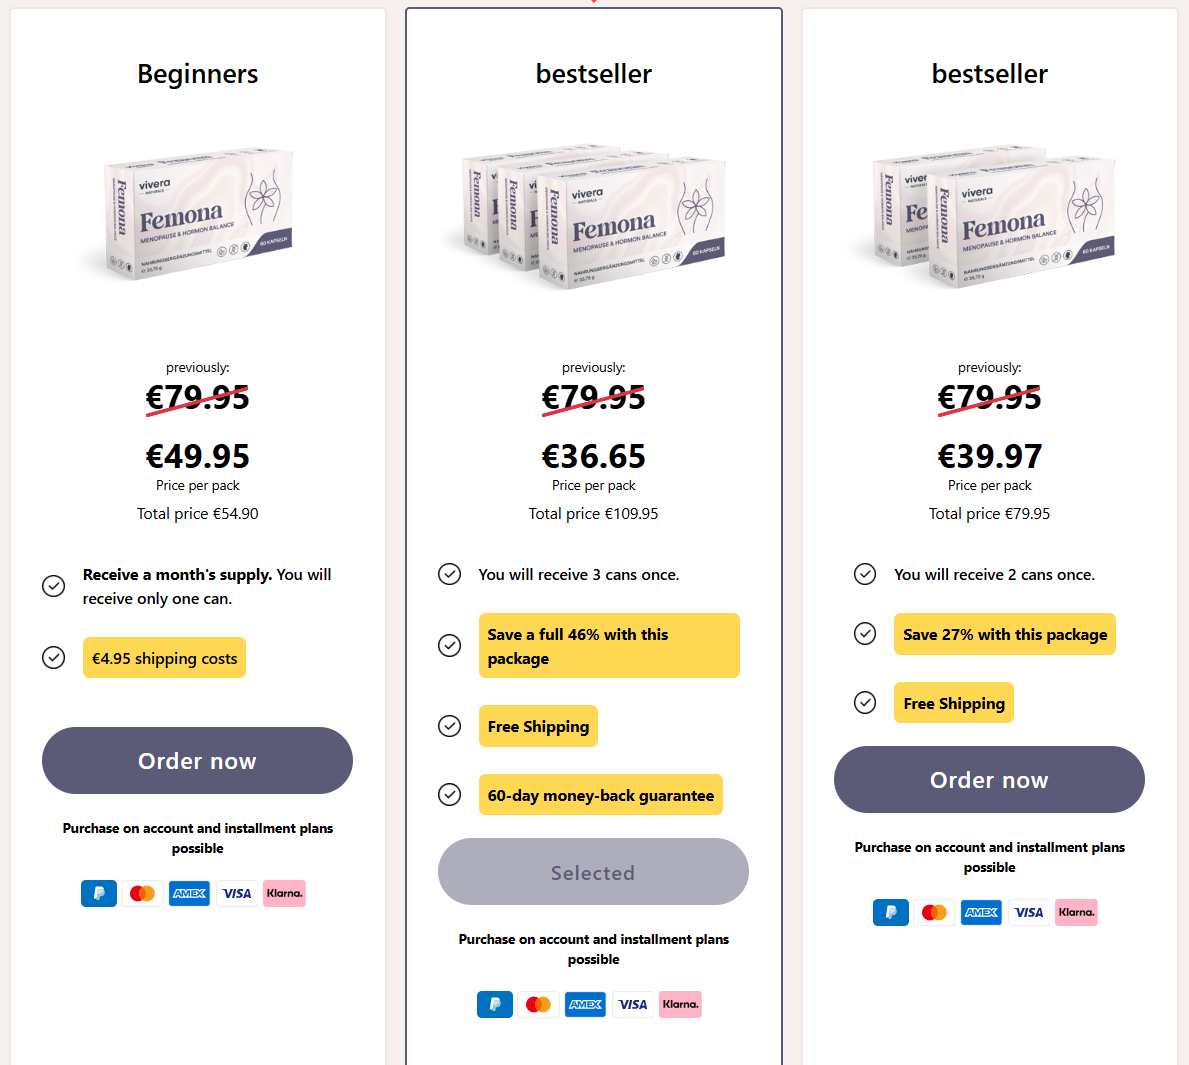This screenshot has width=1189, height=1065.
Task: Click the Save 27% with this package badge
Action: tap(1004, 634)
